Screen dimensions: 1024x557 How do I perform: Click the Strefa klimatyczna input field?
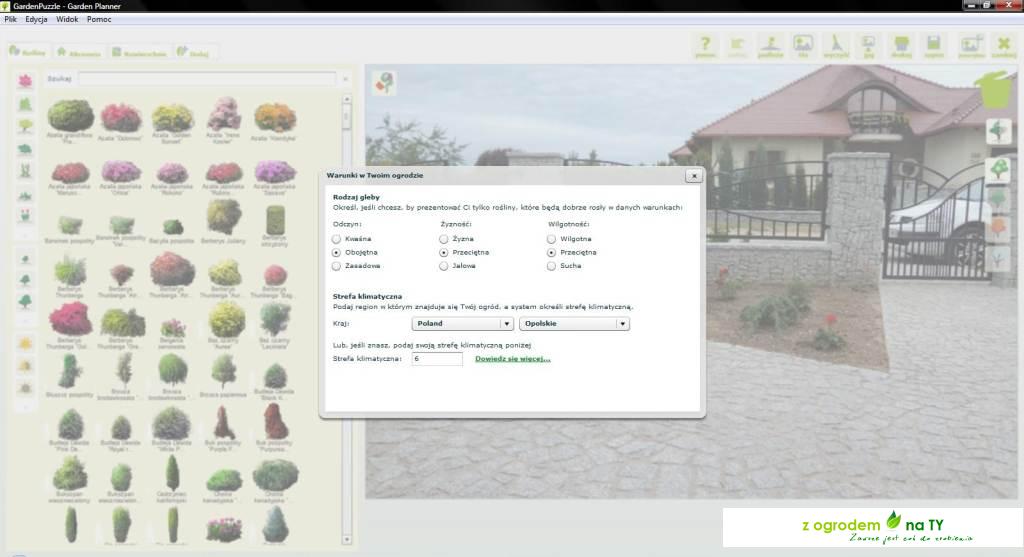click(437, 359)
